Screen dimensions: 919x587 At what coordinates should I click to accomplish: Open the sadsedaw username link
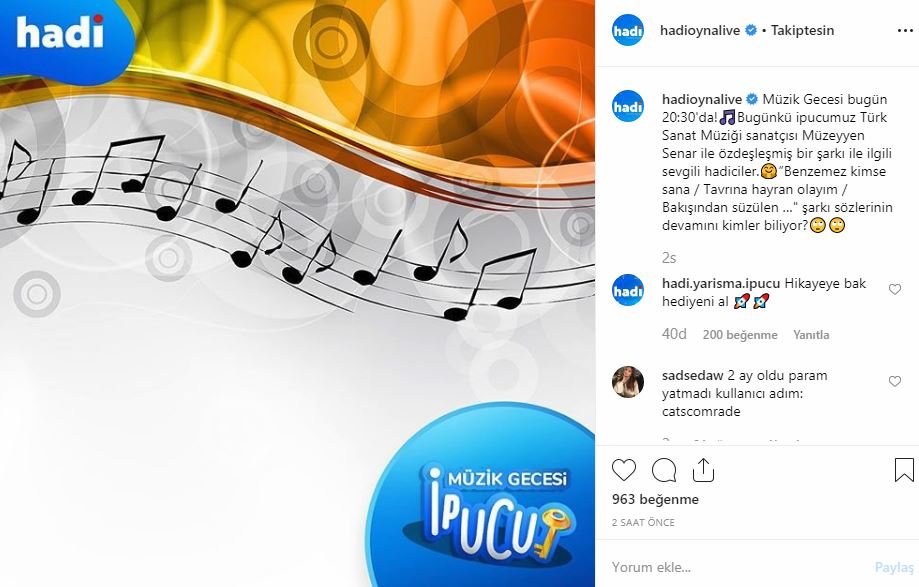coord(693,376)
